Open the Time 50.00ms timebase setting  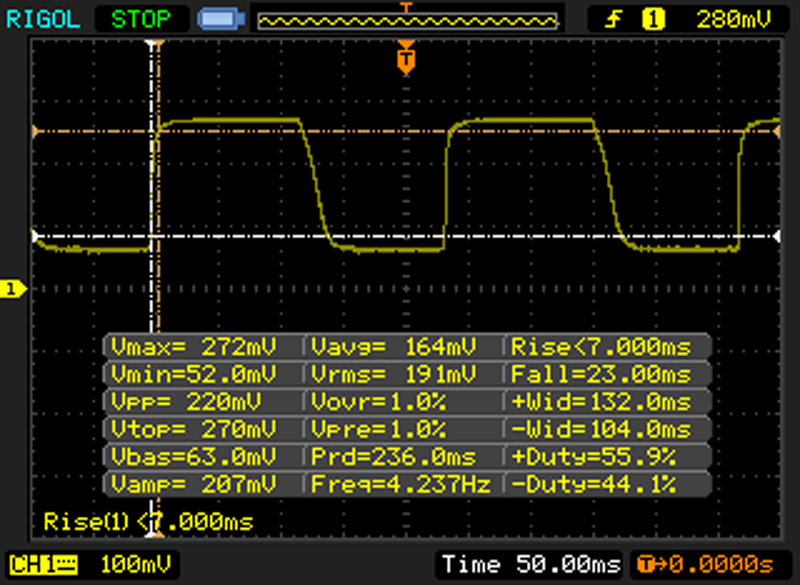(x=531, y=564)
